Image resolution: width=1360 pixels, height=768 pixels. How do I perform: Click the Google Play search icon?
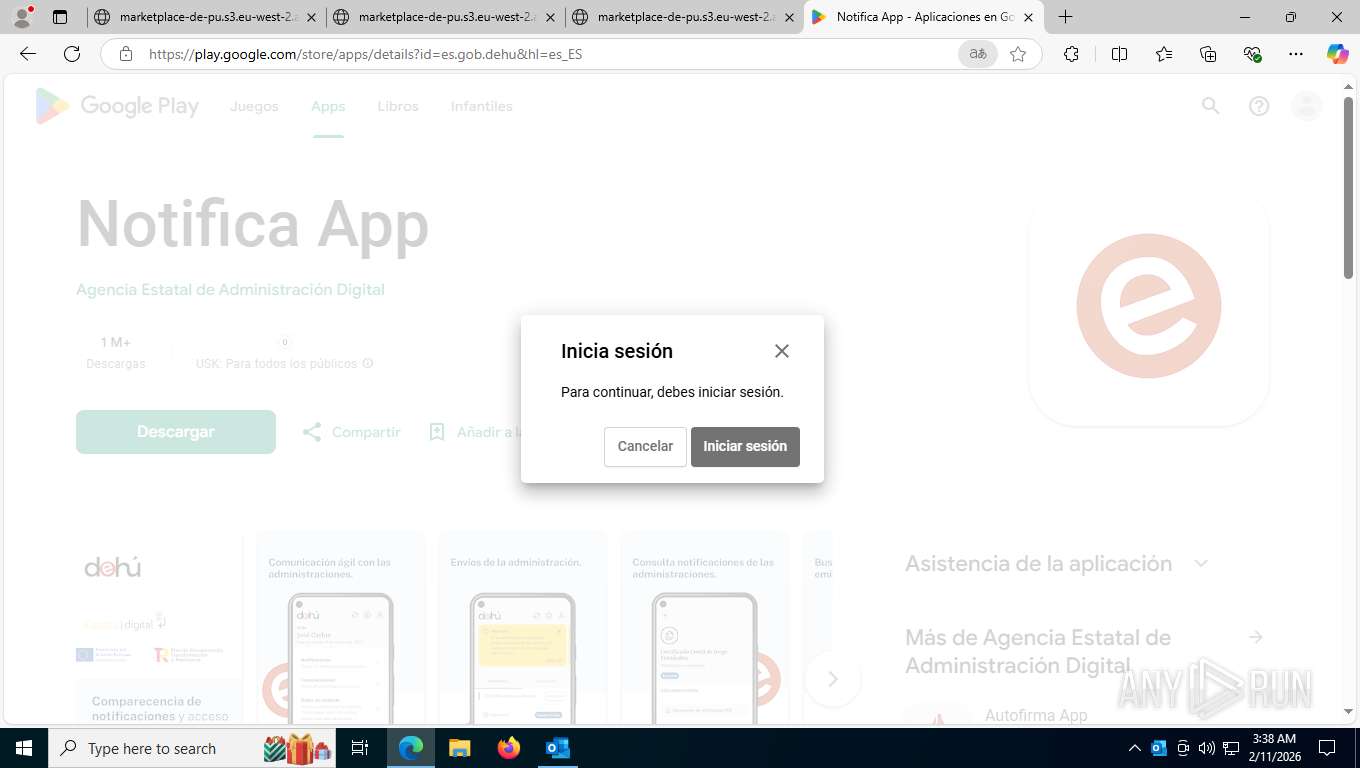pyautogui.click(x=1210, y=106)
